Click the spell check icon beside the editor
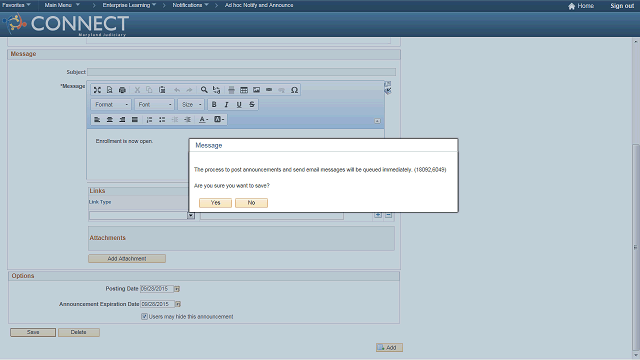Image resolution: width=640 pixels, height=360 pixels. point(388,91)
